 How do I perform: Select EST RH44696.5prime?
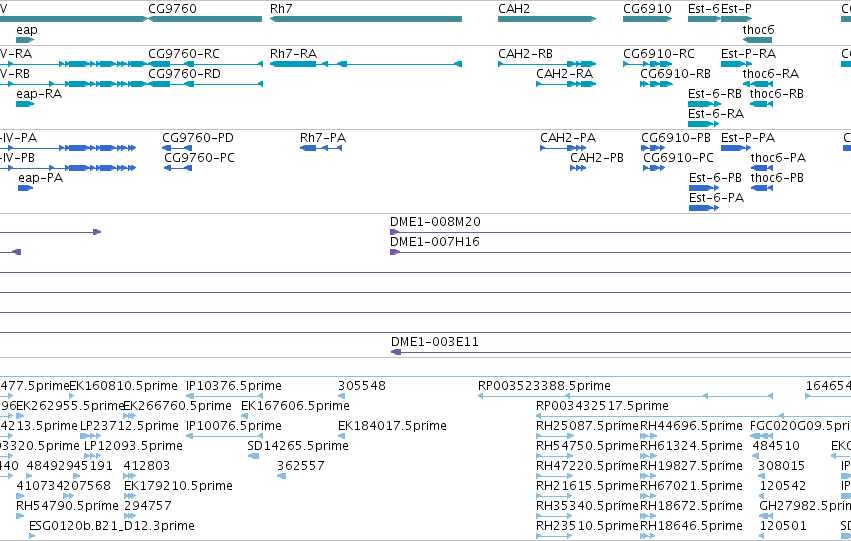point(649,436)
